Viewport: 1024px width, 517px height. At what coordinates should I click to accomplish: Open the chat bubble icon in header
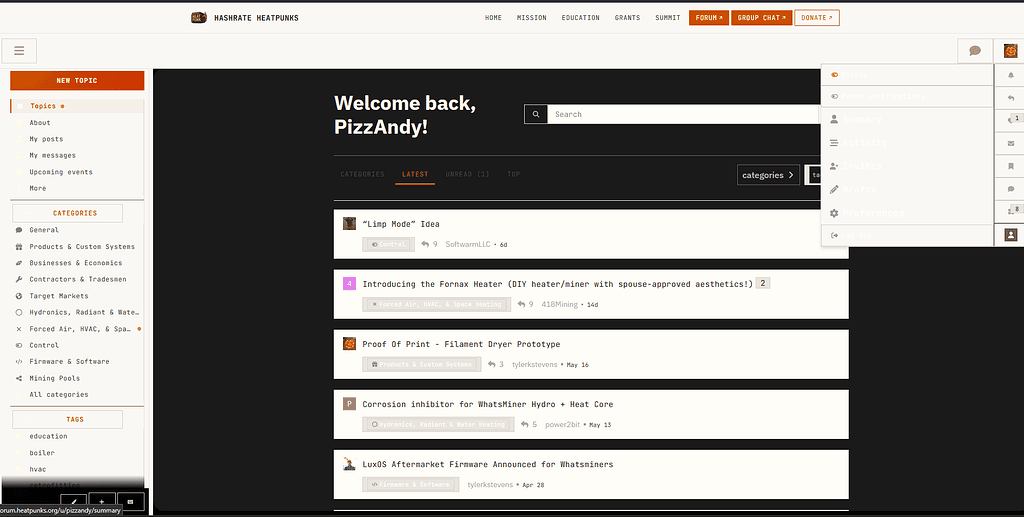pos(975,51)
